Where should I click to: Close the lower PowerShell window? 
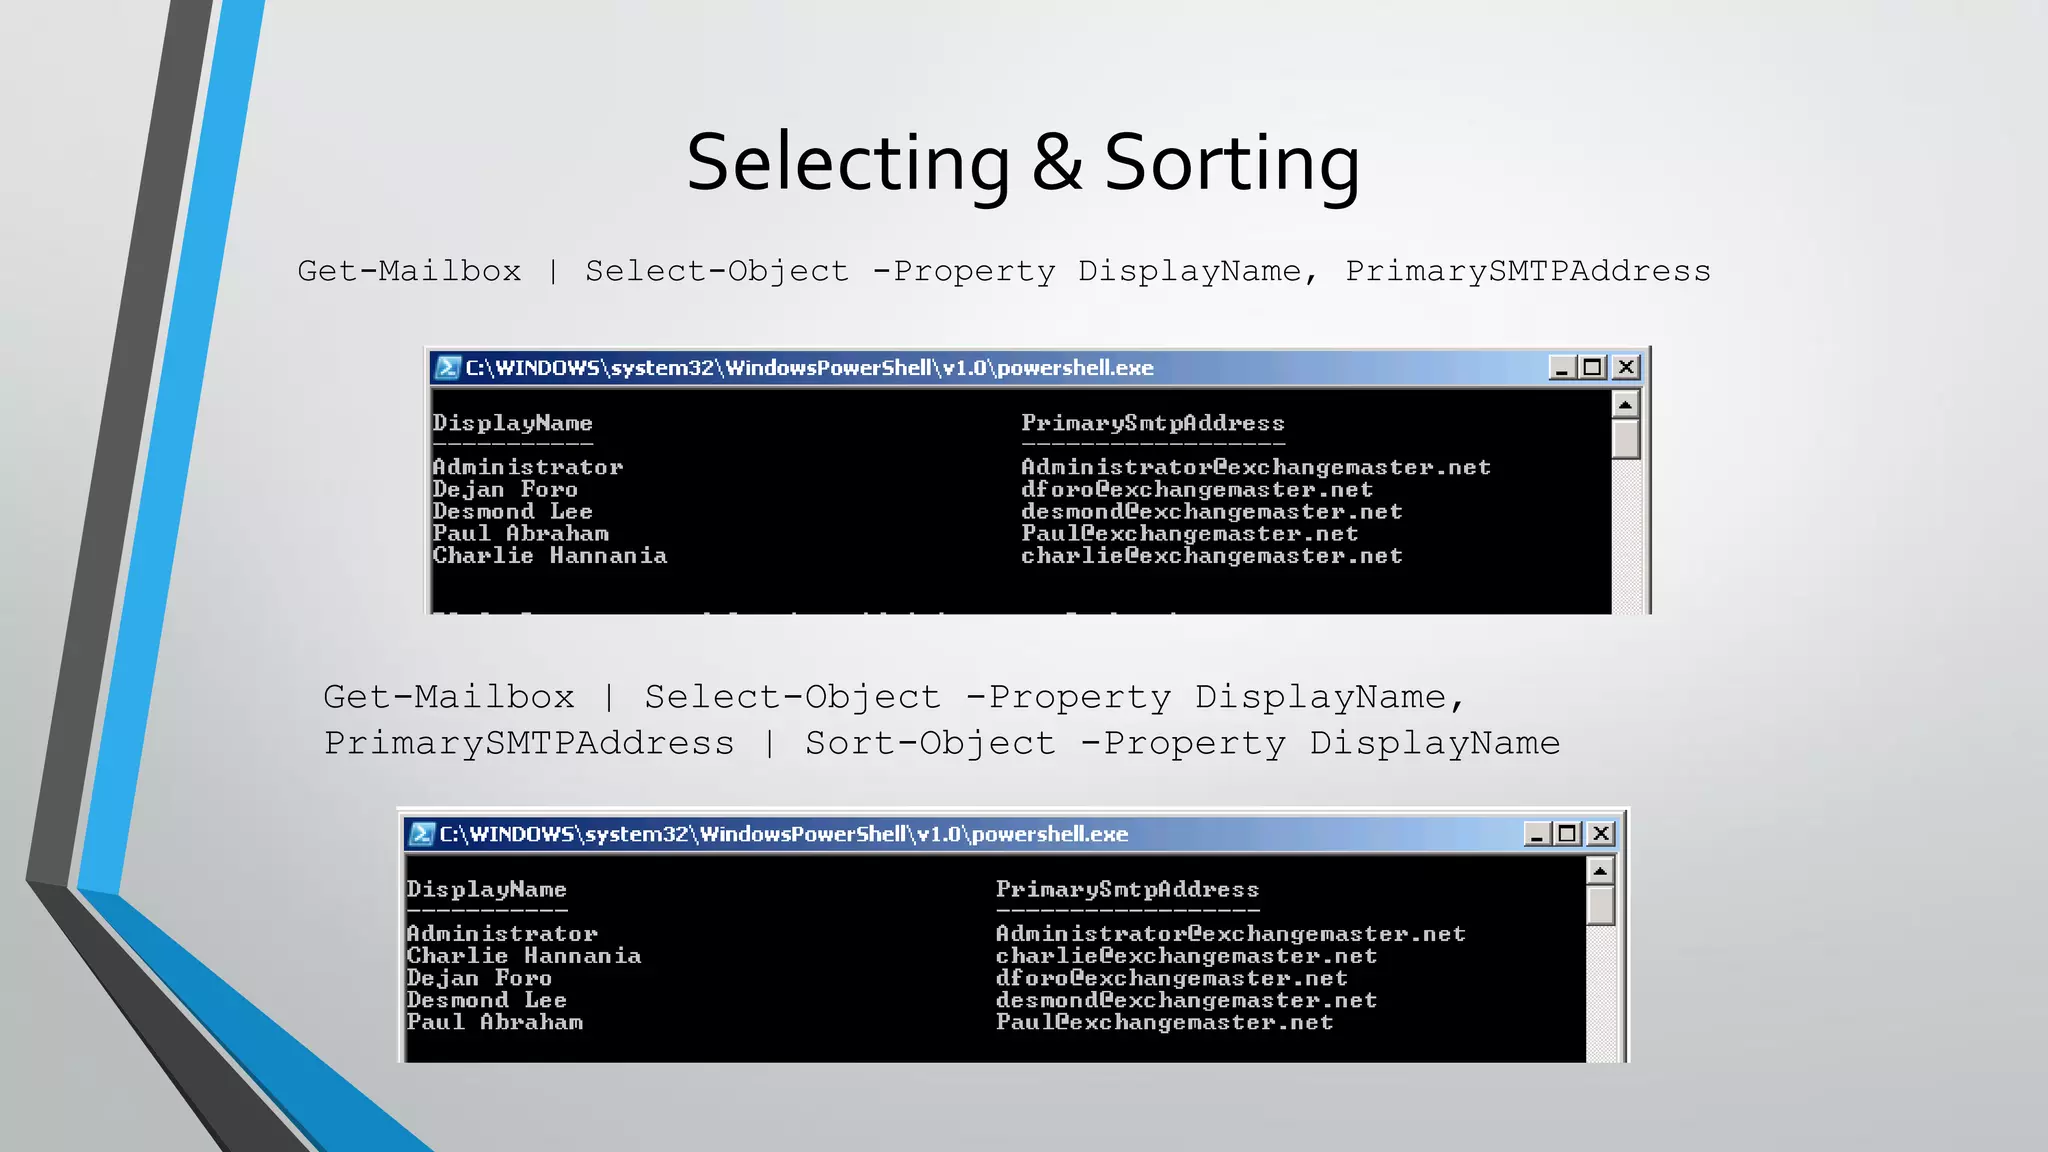pyautogui.click(x=1601, y=834)
